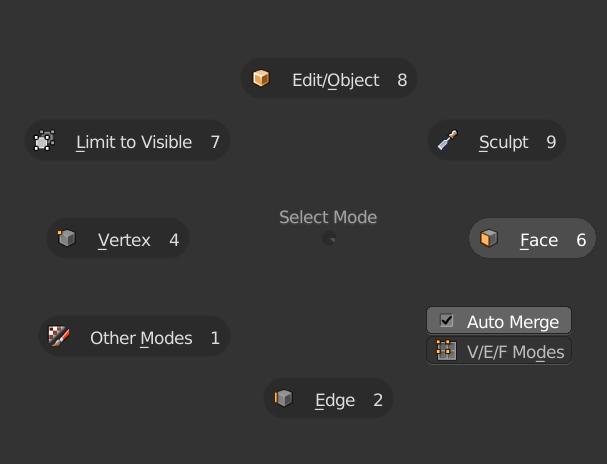Click the Face select cube icon
The image size is (607, 464).
(489, 239)
